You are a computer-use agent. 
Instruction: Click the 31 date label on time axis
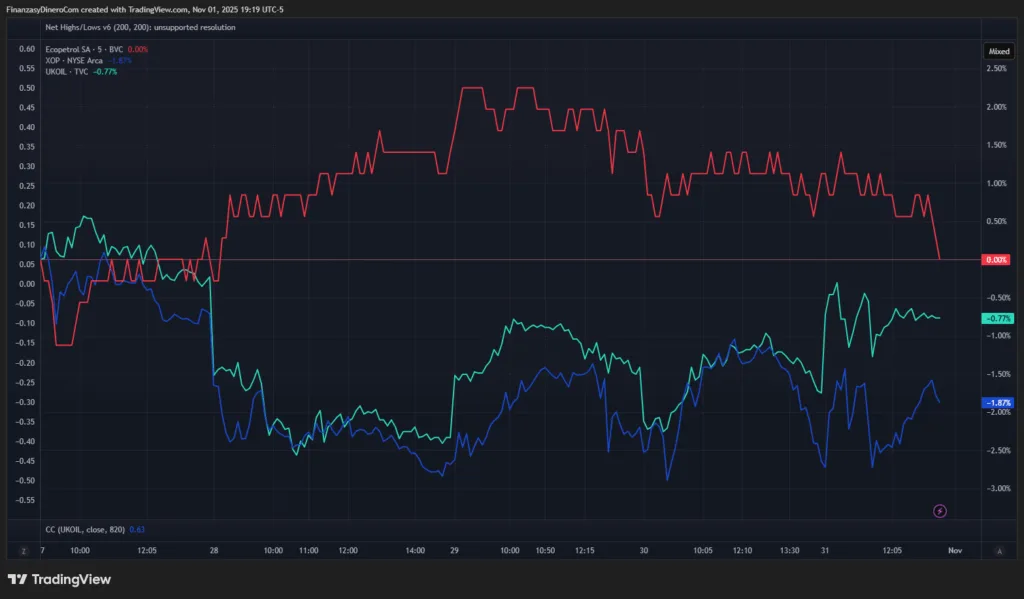pyautogui.click(x=825, y=550)
